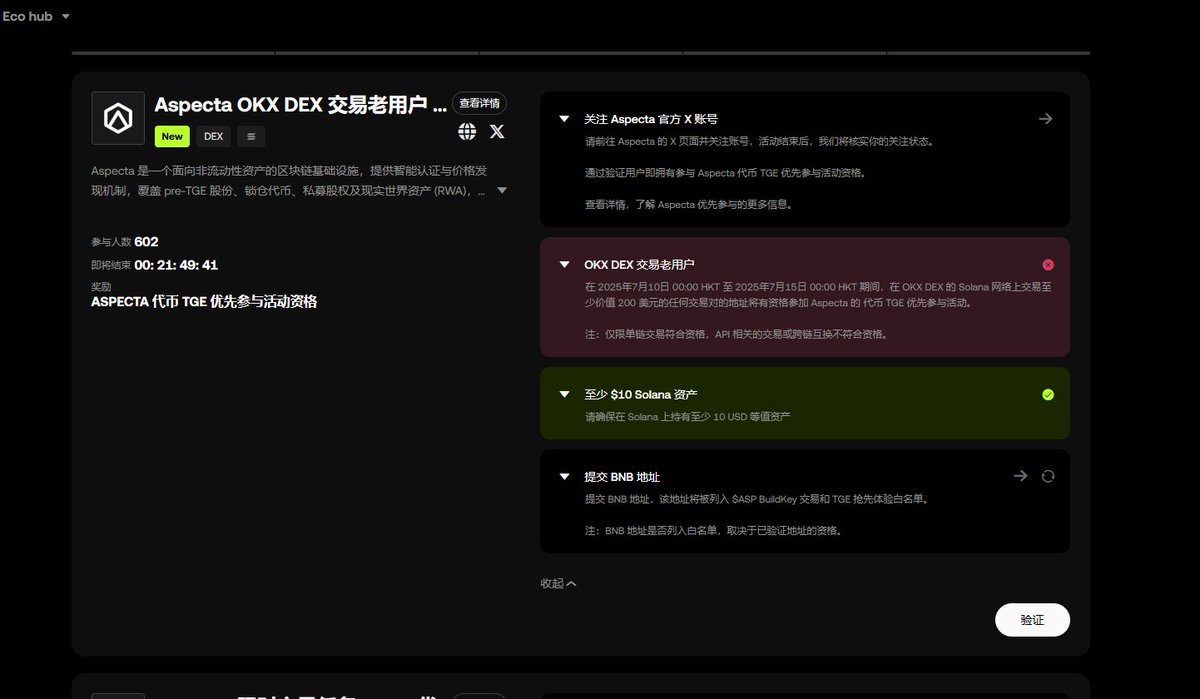Click the participant count 602
The height and width of the screenshot is (699, 1200).
[x=146, y=242]
